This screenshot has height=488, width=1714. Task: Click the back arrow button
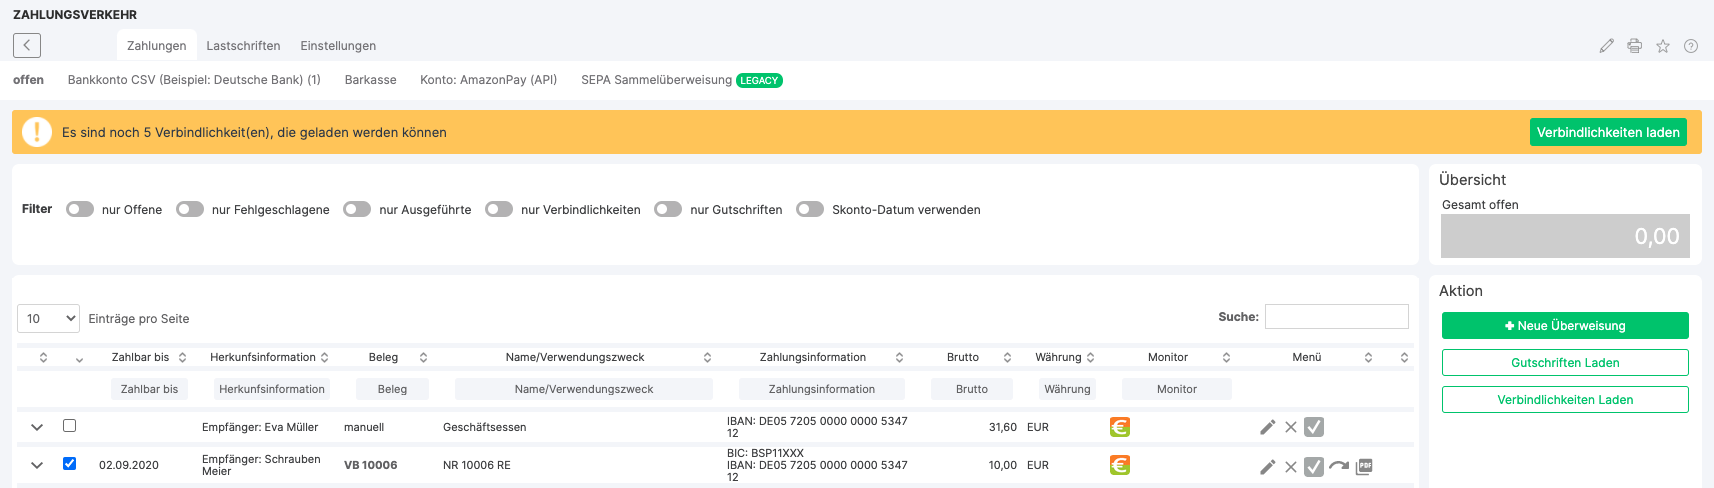(x=27, y=45)
